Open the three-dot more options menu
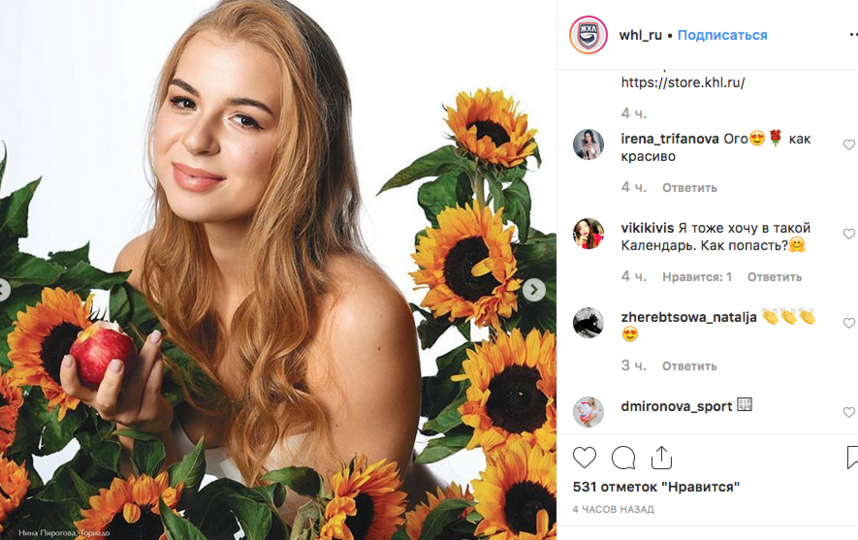 [853, 34]
